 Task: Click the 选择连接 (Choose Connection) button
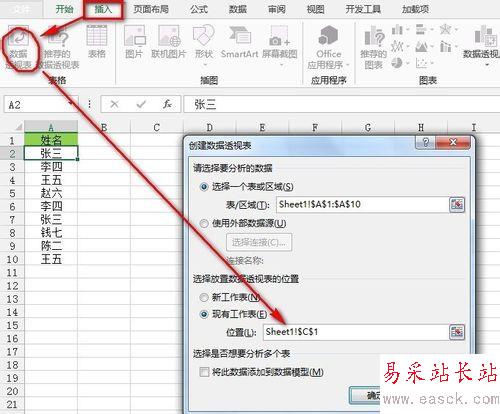click(259, 242)
